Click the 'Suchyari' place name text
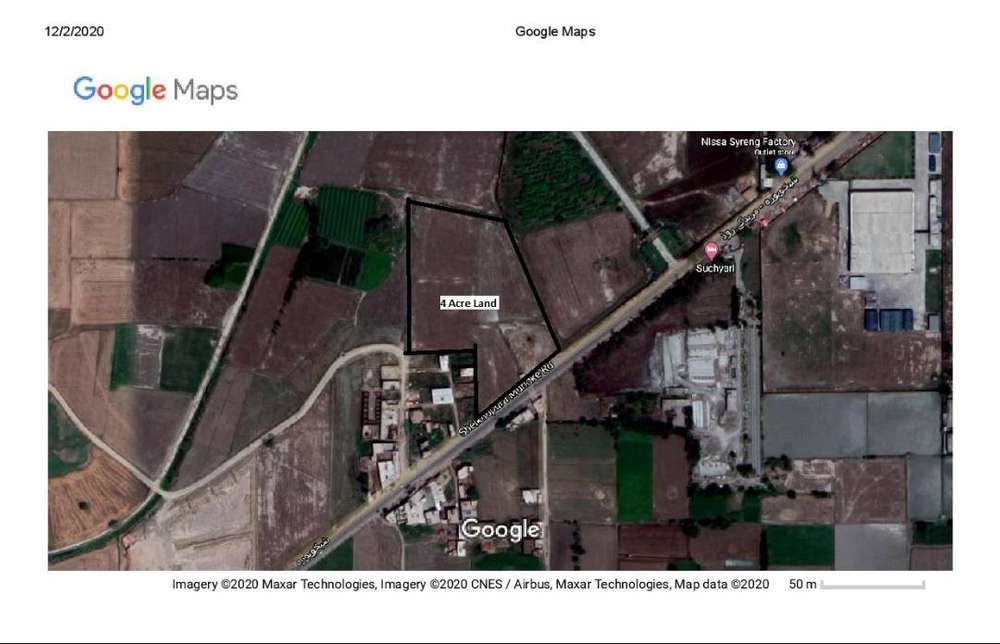The height and width of the screenshot is (644, 1000). point(715,268)
